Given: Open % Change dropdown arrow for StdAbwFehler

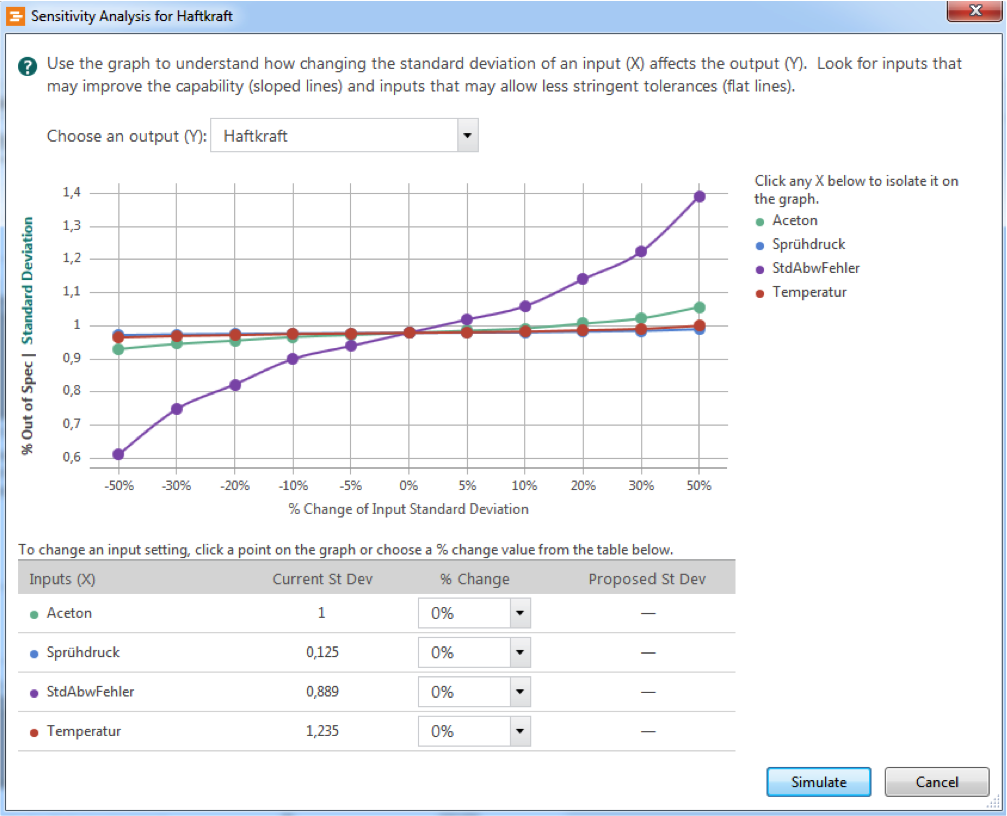Looking at the screenshot, I should point(520,692).
